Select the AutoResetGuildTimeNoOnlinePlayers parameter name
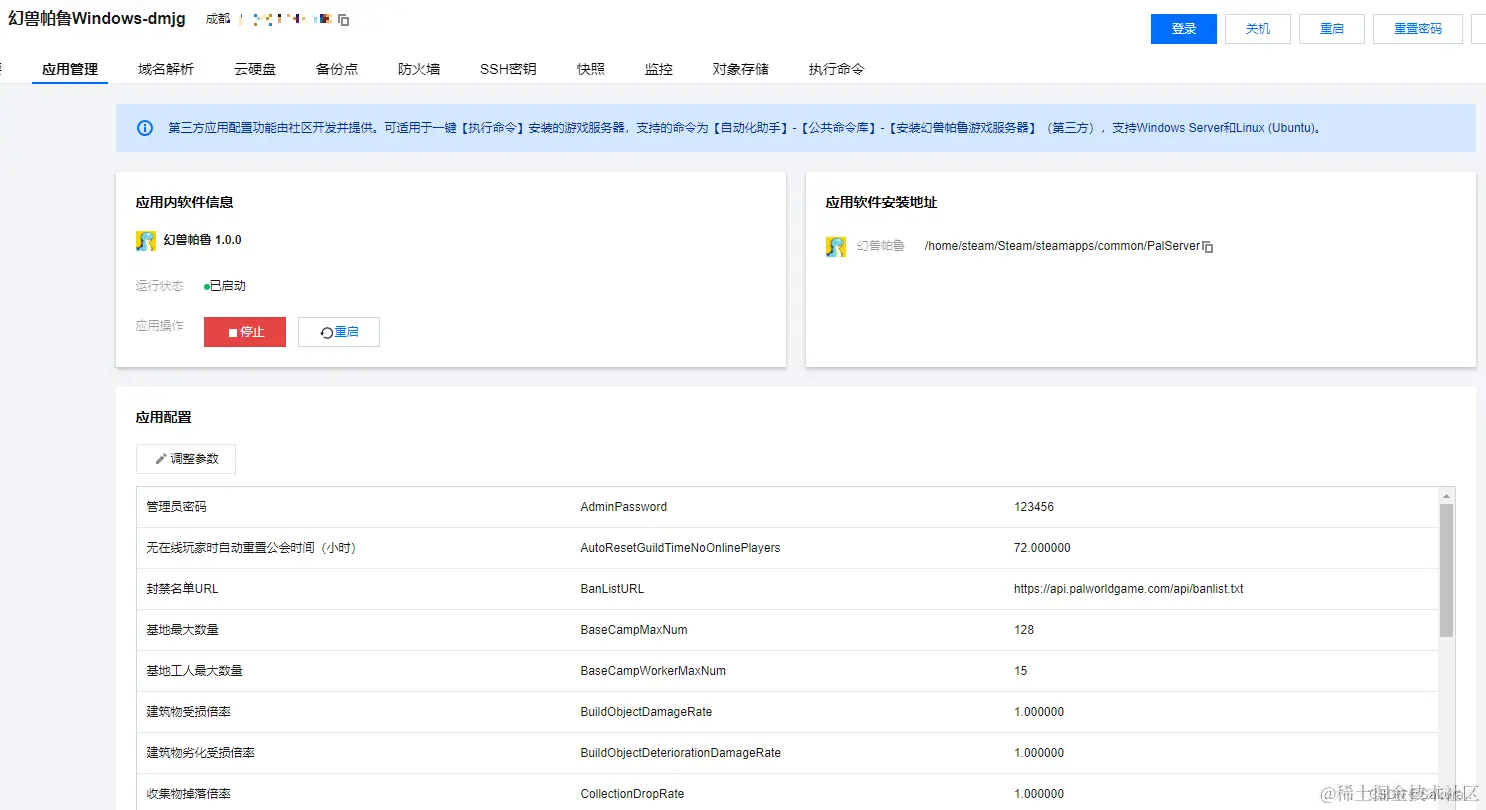This screenshot has width=1486, height=810. (x=680, y=548)
